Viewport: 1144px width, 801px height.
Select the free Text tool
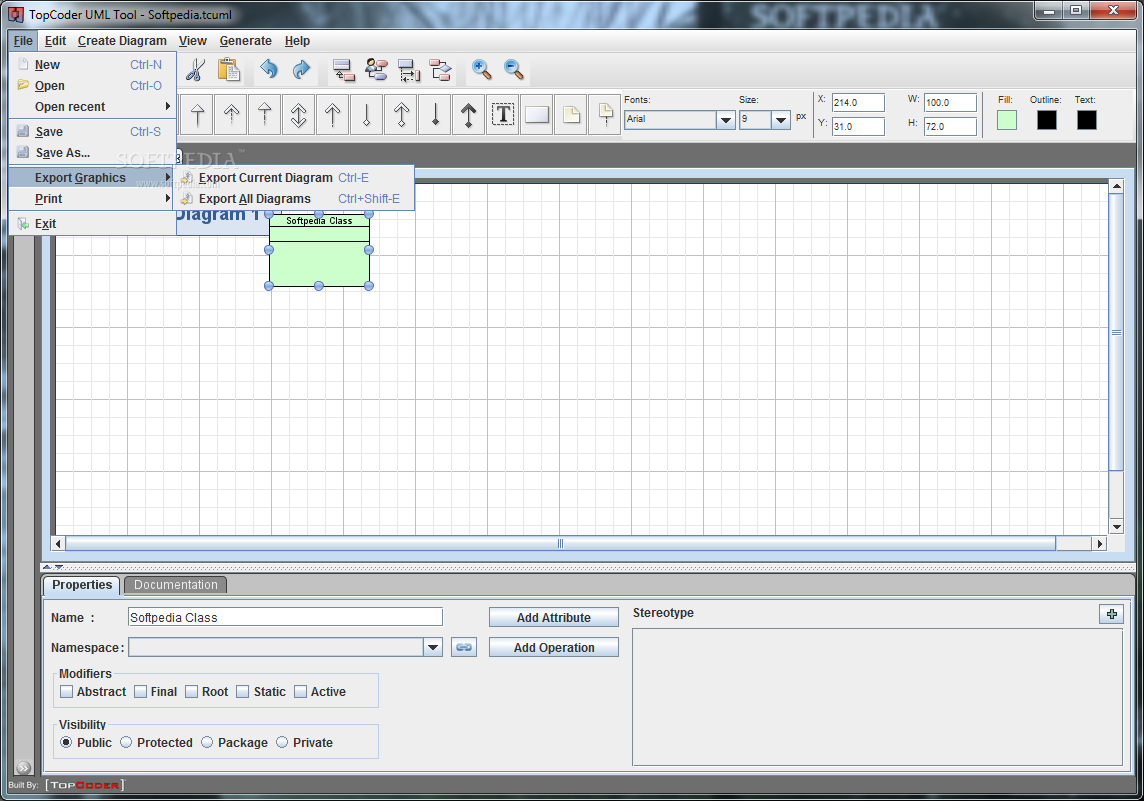click(x=503, y=115)
